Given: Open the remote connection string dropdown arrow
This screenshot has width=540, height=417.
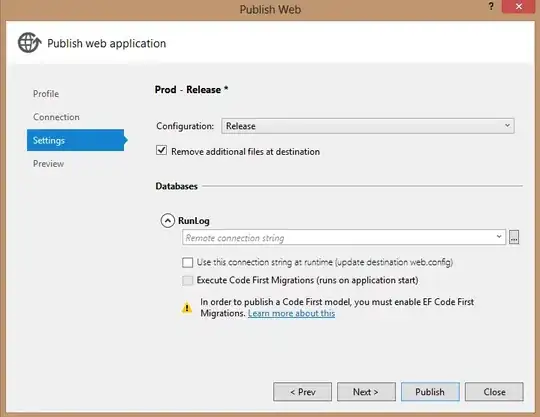Looking at the screenshot, I should click(x=499, y=237).
